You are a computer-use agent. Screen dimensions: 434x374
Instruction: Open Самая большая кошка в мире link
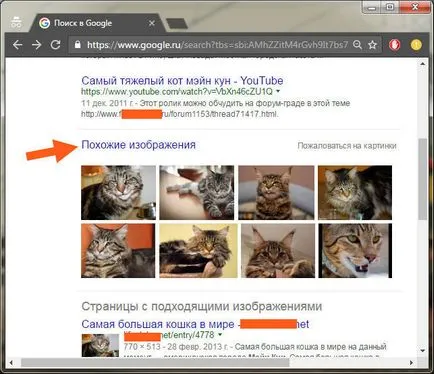click(x=195, y=324)
